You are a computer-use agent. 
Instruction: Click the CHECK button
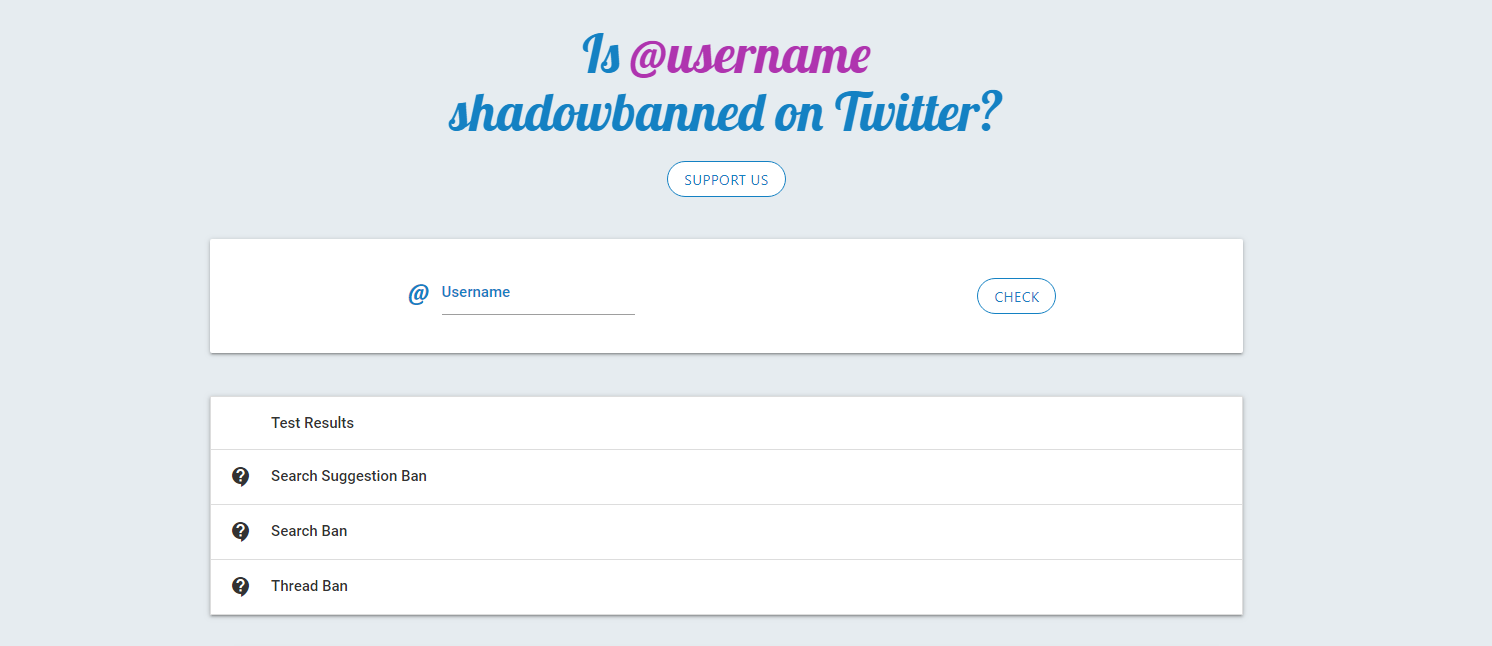[1016, 296]
